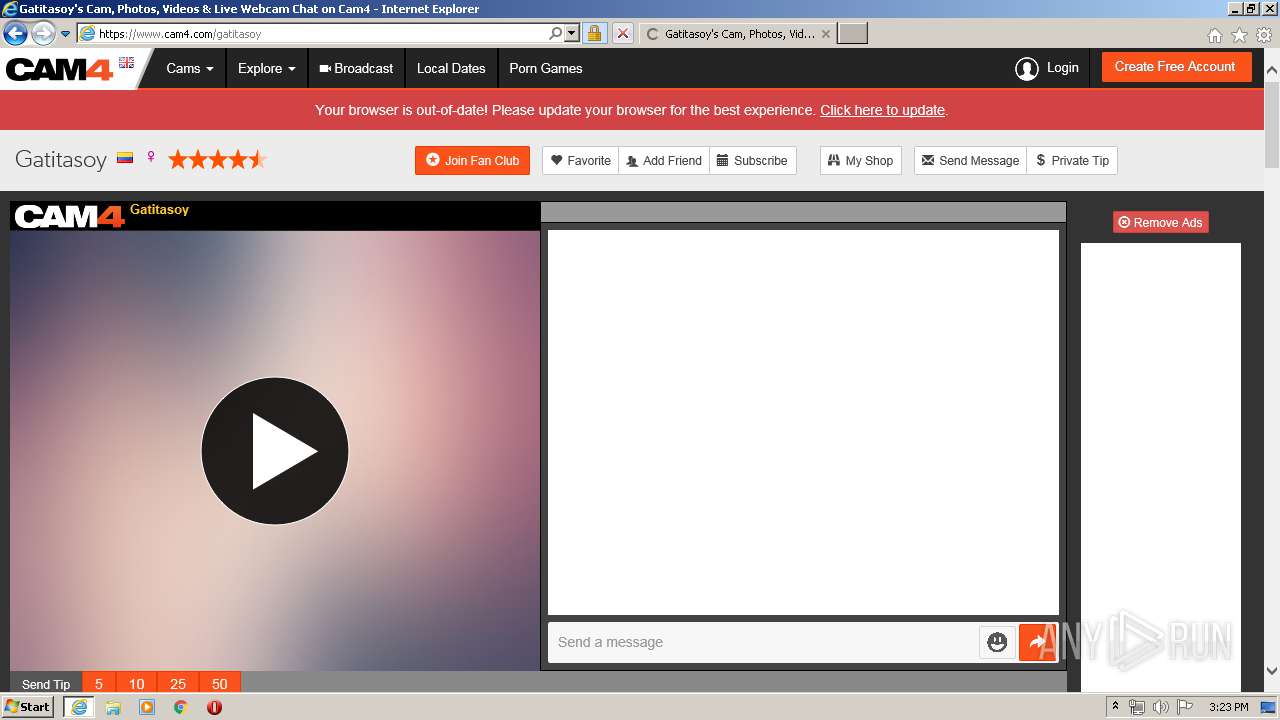Expand the address bar autocomplete dropdown

point(572,33)
